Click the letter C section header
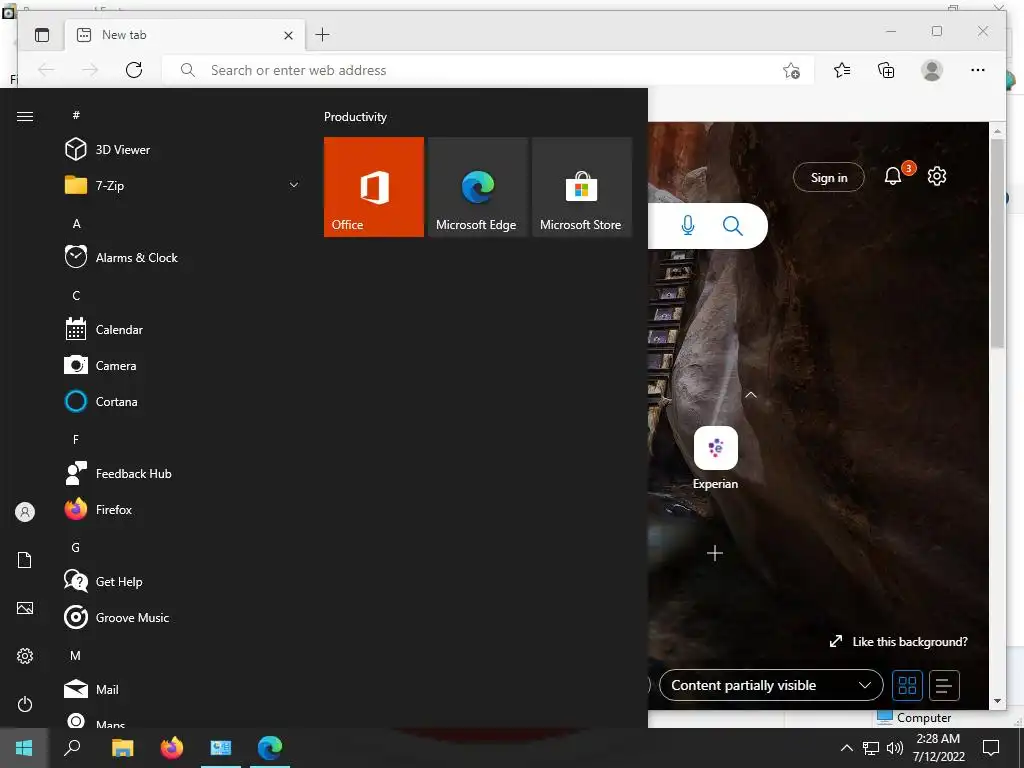Viewport: 1024px width, 768px height. tap(76, 295)
